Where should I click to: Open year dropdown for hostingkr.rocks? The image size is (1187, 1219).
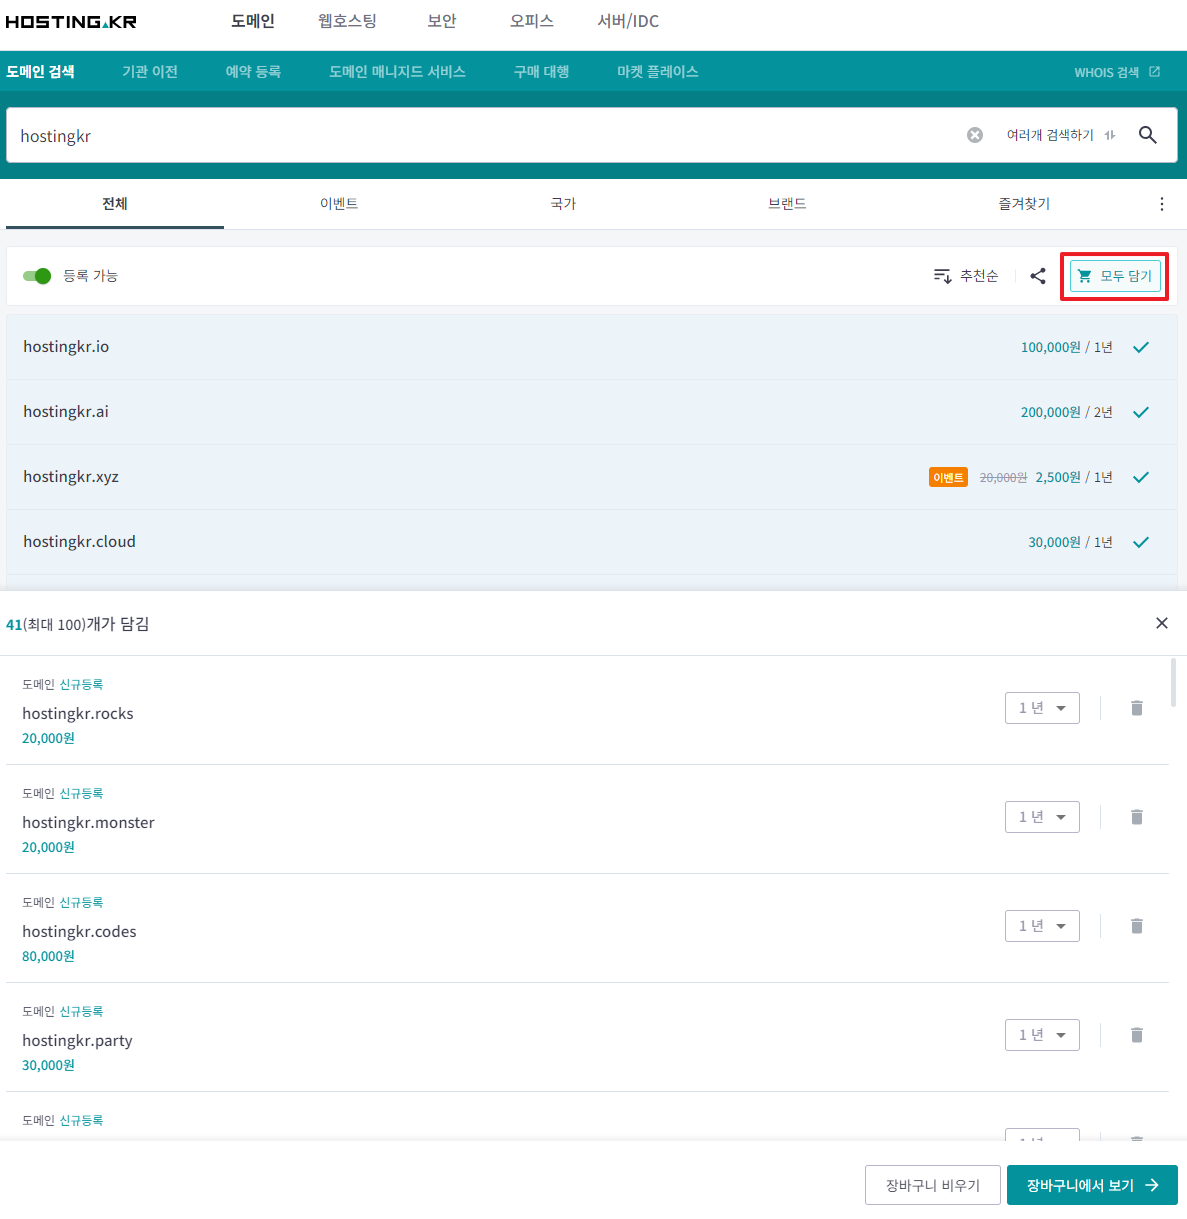pyautogui.click(x=1042, y=708)
